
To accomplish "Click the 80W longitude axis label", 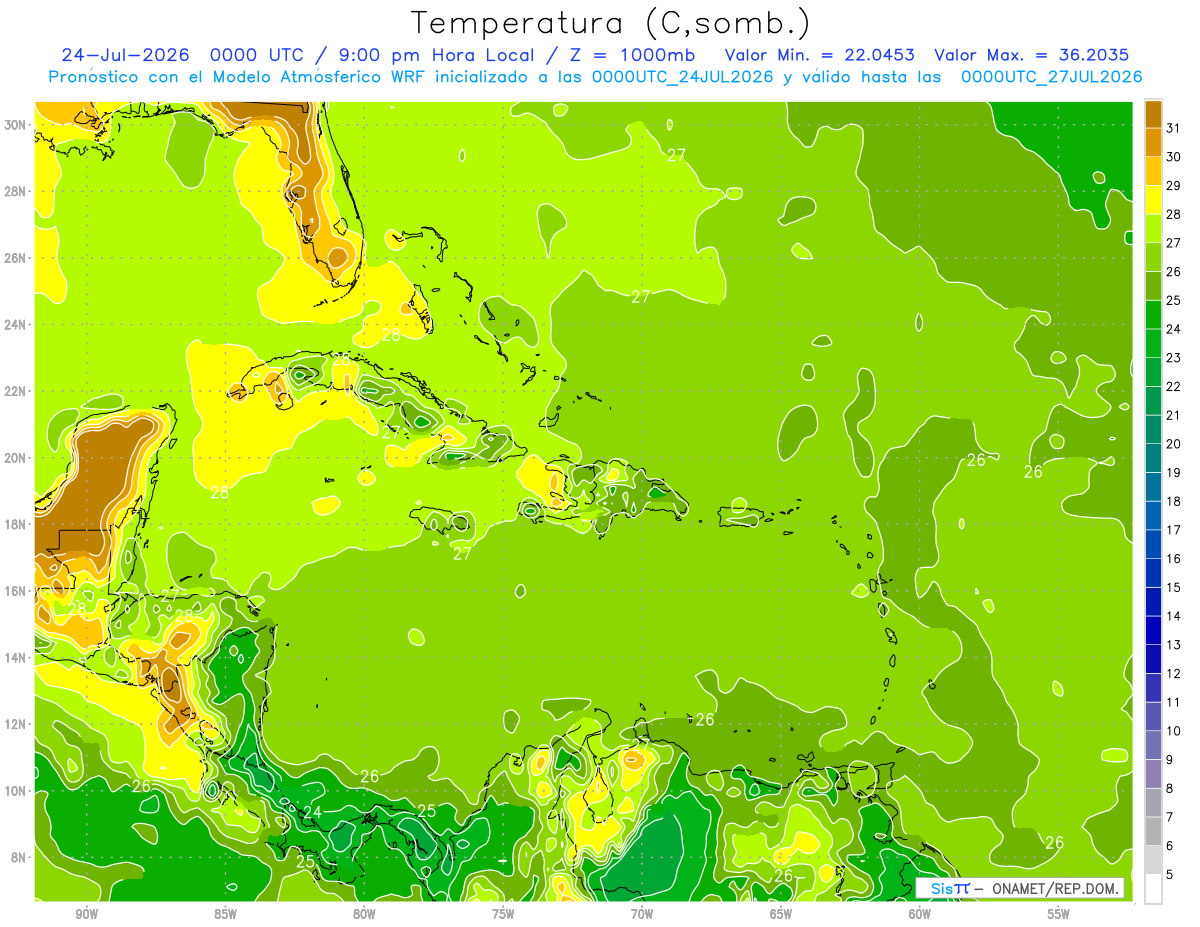I will [x=364, y=915].
